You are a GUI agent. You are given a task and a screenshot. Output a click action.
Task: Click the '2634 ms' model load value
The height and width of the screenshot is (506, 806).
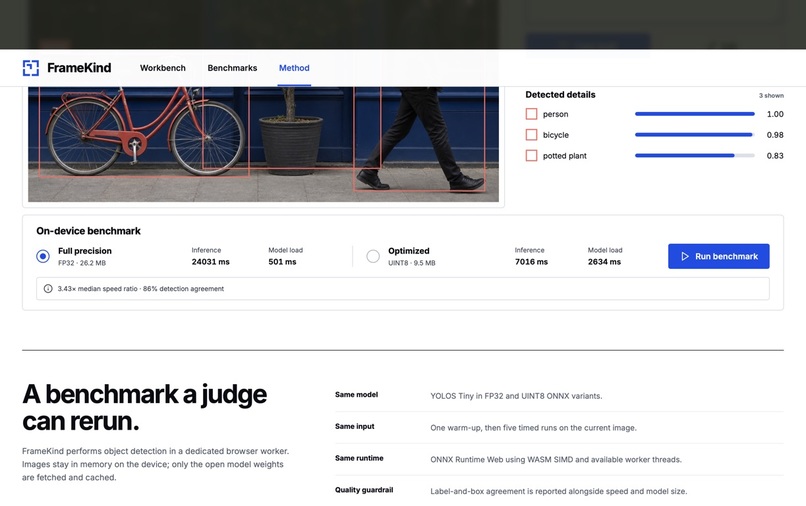[x=604, y=262]
